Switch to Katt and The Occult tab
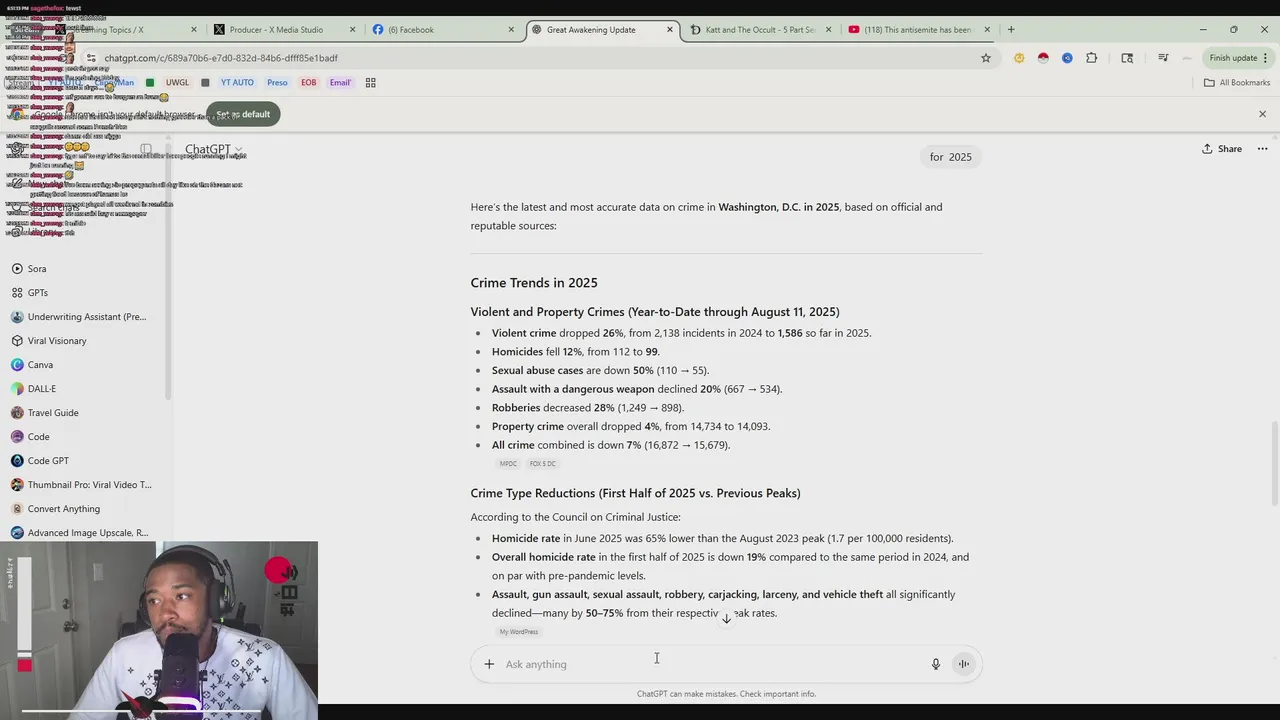Image resolution: width=1280 pixels, height=720 pixels. [760, 30]
